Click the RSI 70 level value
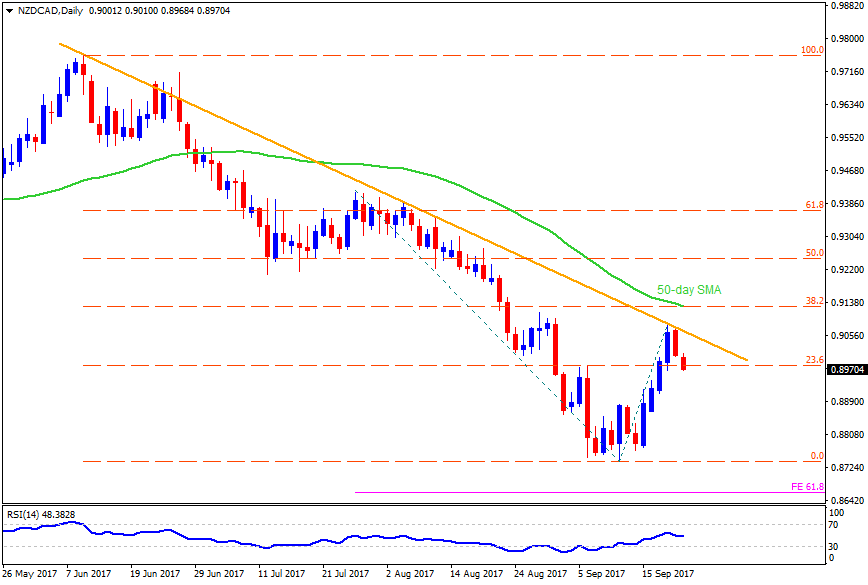This screenshot has height=585, width=868. (833, 524)
